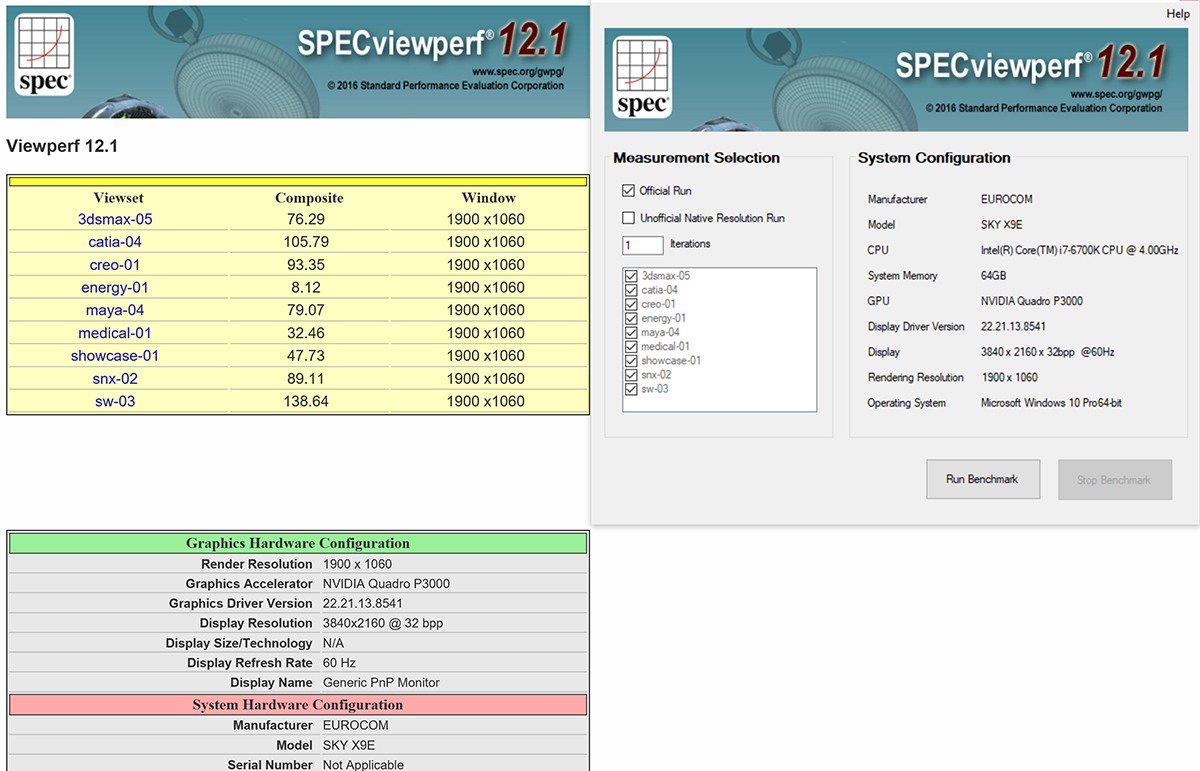Viewport: 1200px width, 771px height.
Task: Open the catia-04 viewset link
Action: [115, 242]
